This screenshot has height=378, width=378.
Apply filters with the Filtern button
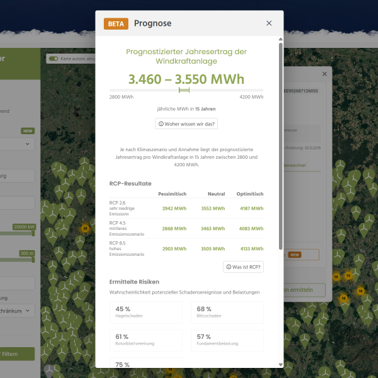17,354
